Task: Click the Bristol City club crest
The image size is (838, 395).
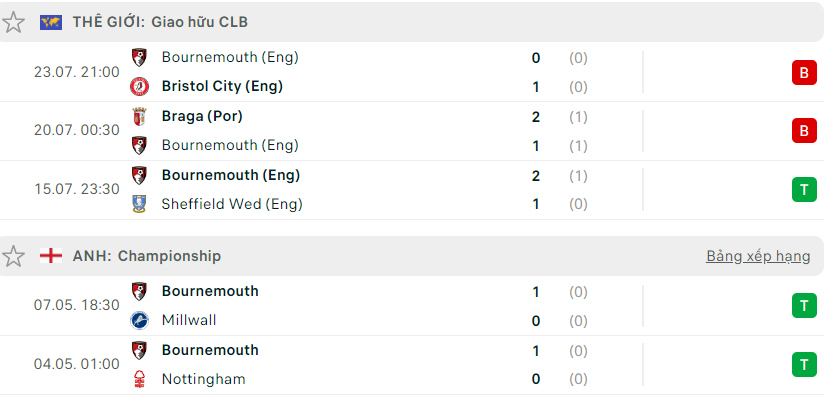Action: coord(139,87)
